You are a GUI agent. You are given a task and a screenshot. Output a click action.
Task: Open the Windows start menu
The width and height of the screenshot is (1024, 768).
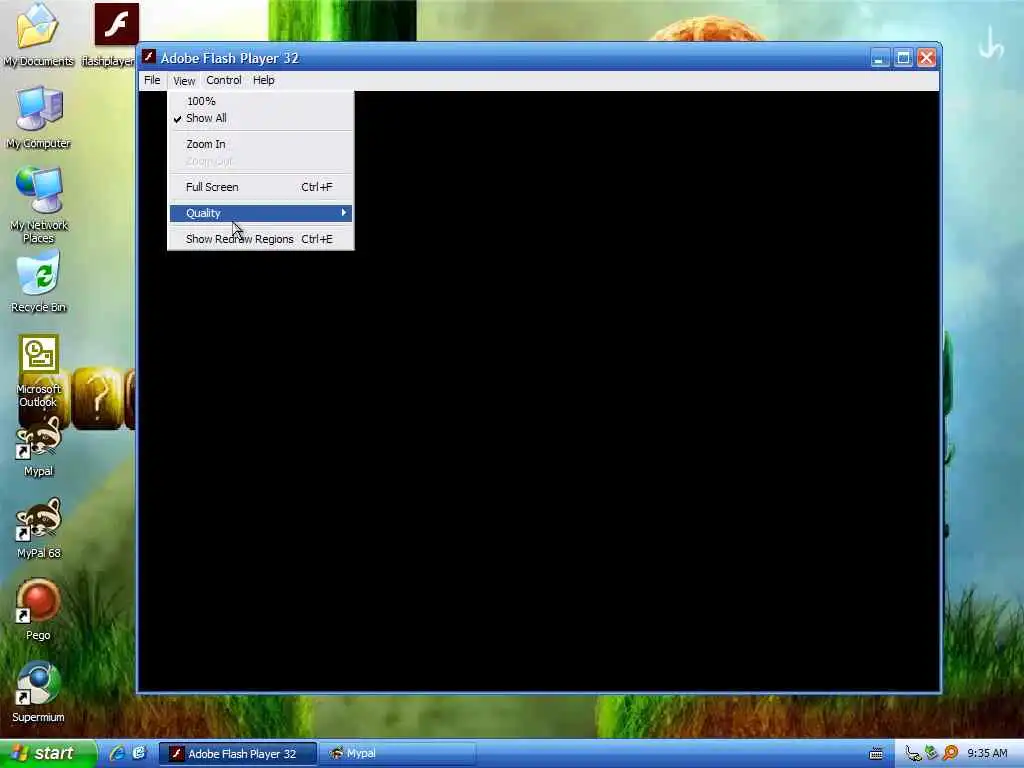pos(47,754)
